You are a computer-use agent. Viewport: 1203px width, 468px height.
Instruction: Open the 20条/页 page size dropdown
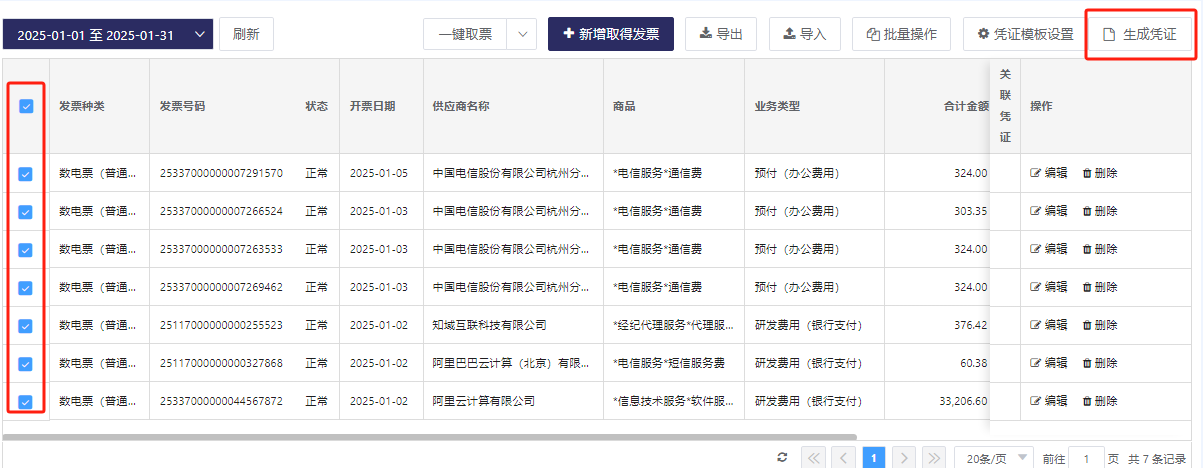click(x=993, y=458)
